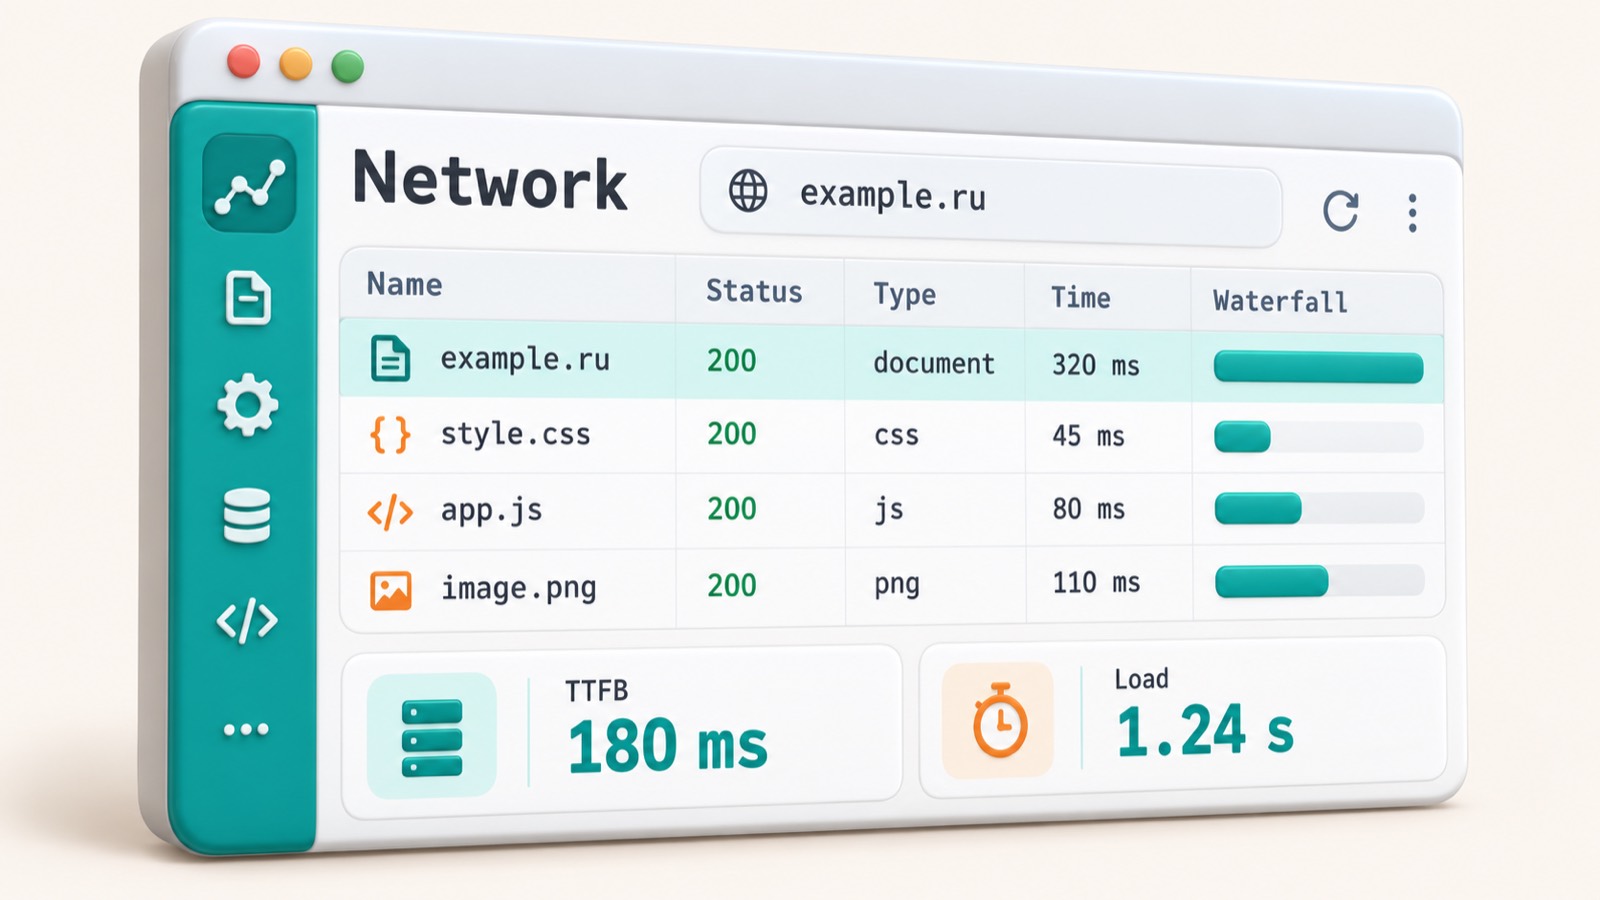Viewport: 1600px width, 900px height.
Task: Click the document type cell
Action: click(934, 363)
